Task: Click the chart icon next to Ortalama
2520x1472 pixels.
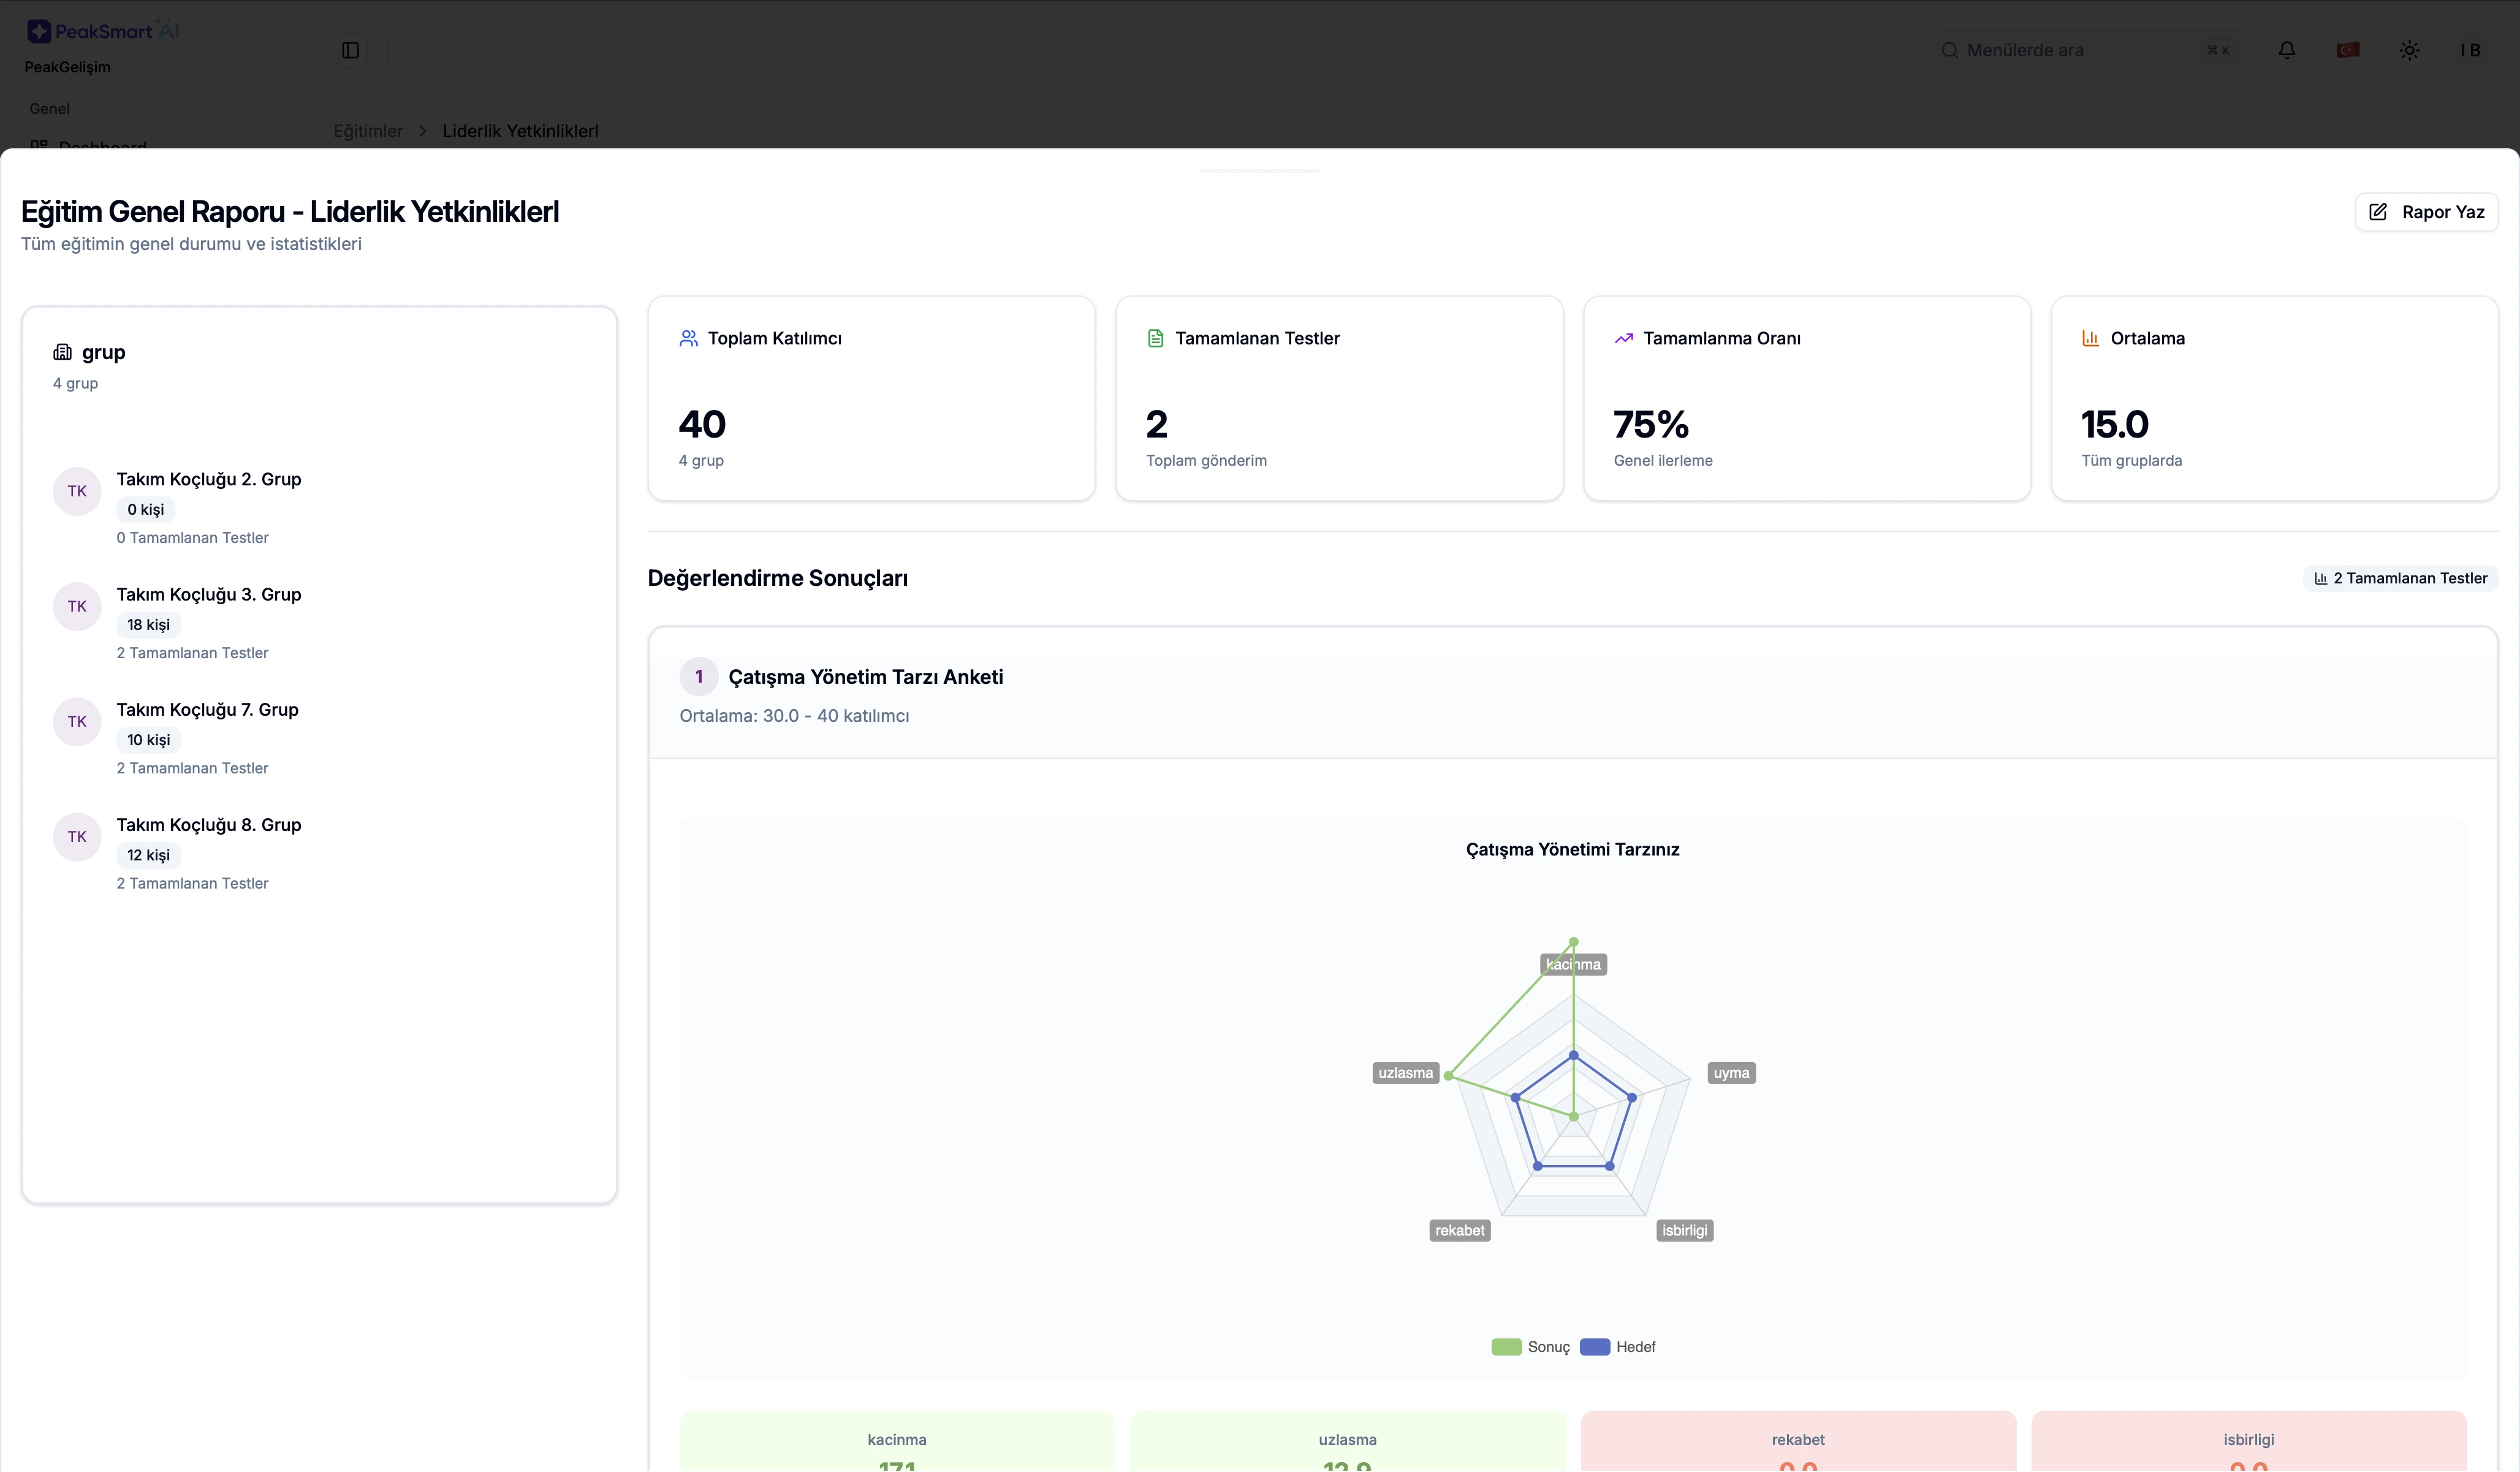Action: tap(2090, 338)
